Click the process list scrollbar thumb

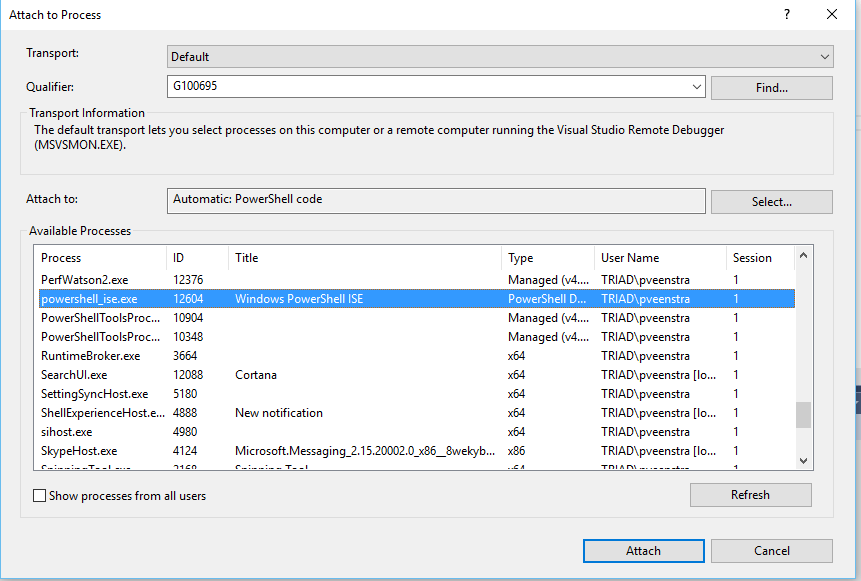click(x=803, y=415)
